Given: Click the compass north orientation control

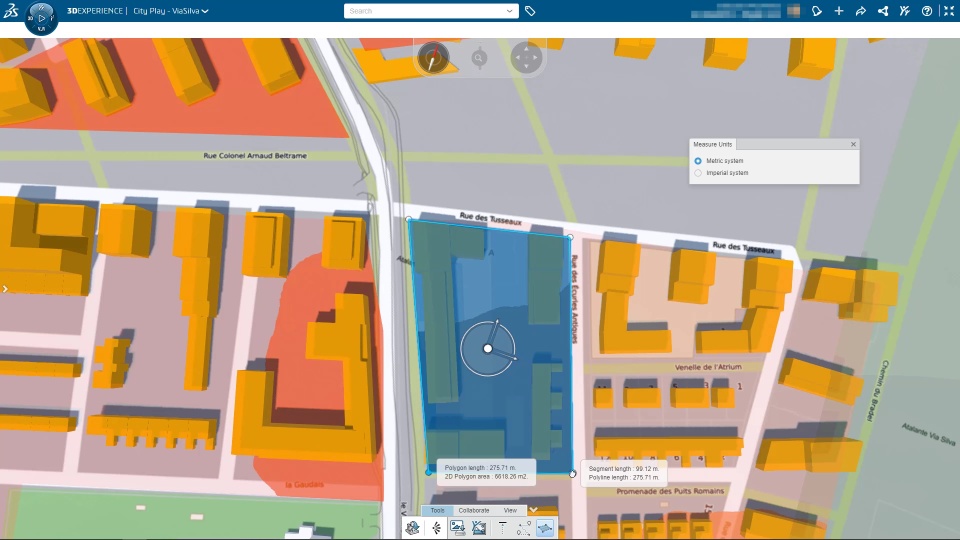Looking at the screenshot, I should pos(433,58).
